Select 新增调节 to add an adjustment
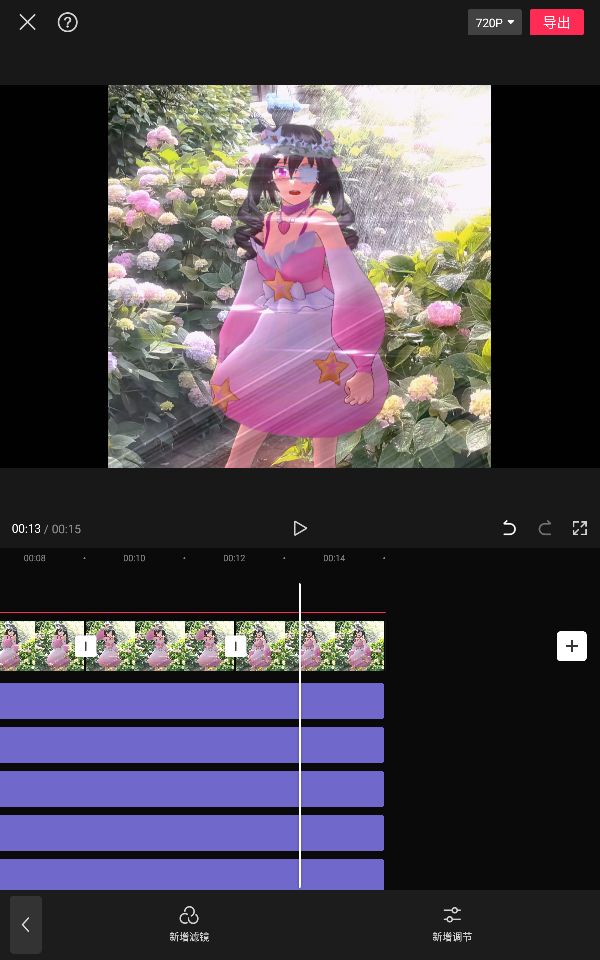600x960 pixels. pos(452,924)
